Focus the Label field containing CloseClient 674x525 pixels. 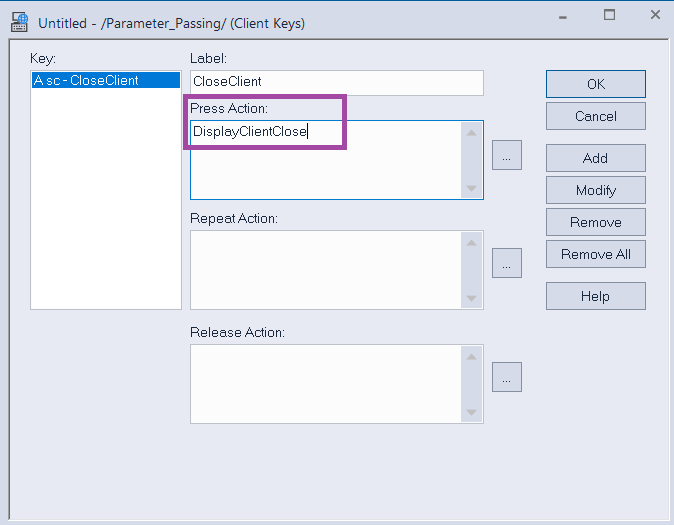click(x=337, y=83)
